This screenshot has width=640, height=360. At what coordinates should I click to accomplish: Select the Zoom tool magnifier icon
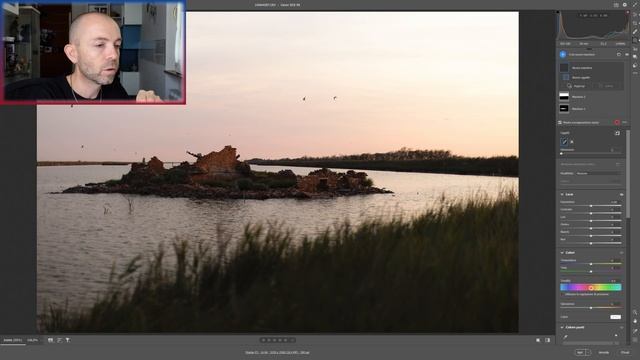tap(635, 312)
